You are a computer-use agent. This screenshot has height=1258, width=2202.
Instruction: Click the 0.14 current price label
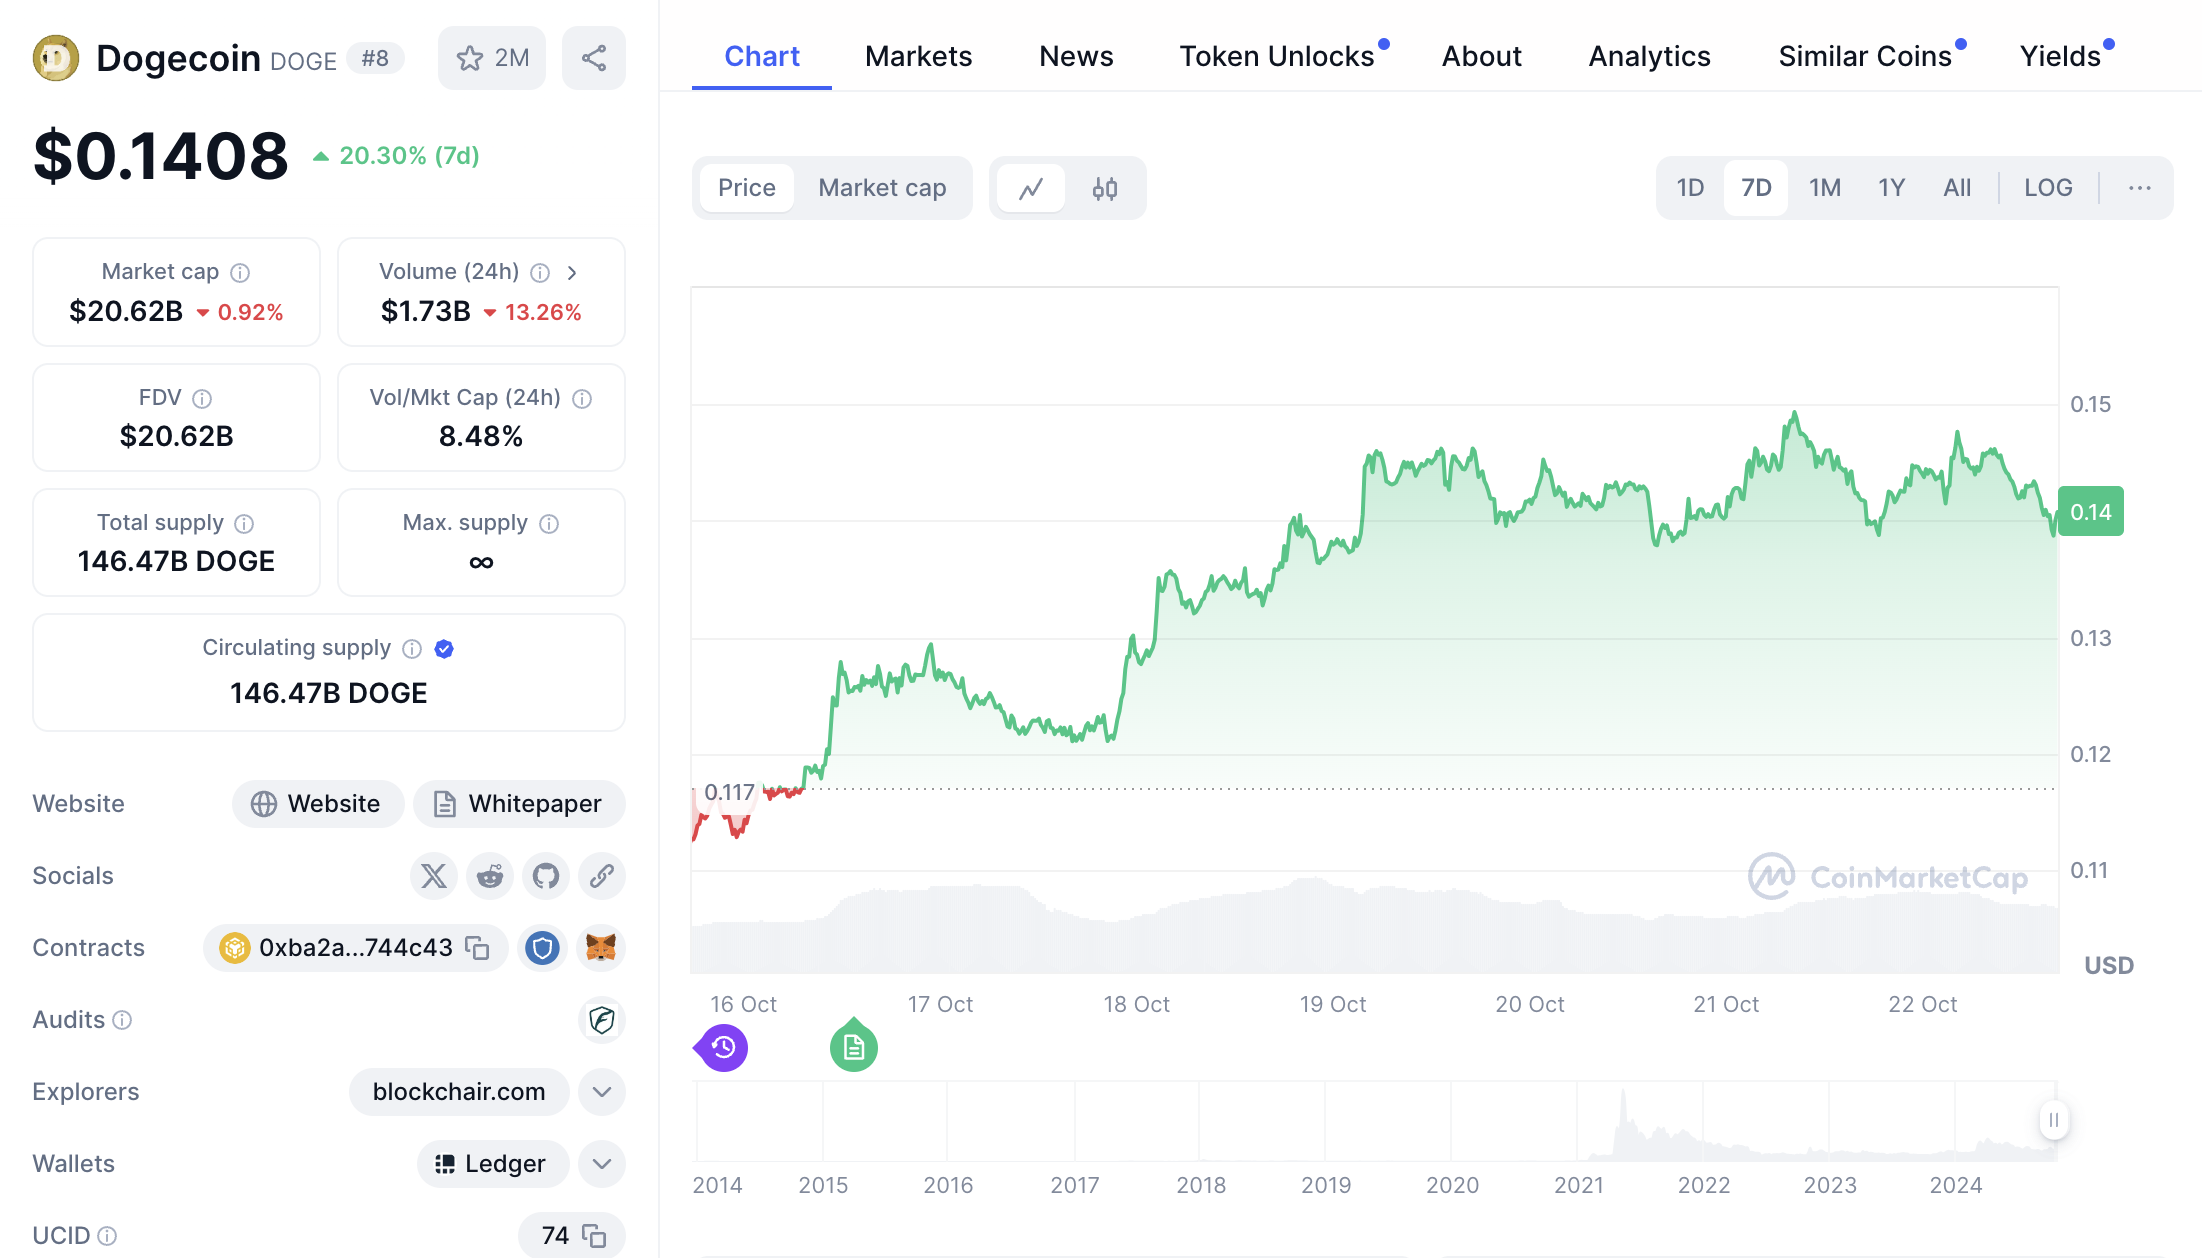click(x=2091, y=512)
